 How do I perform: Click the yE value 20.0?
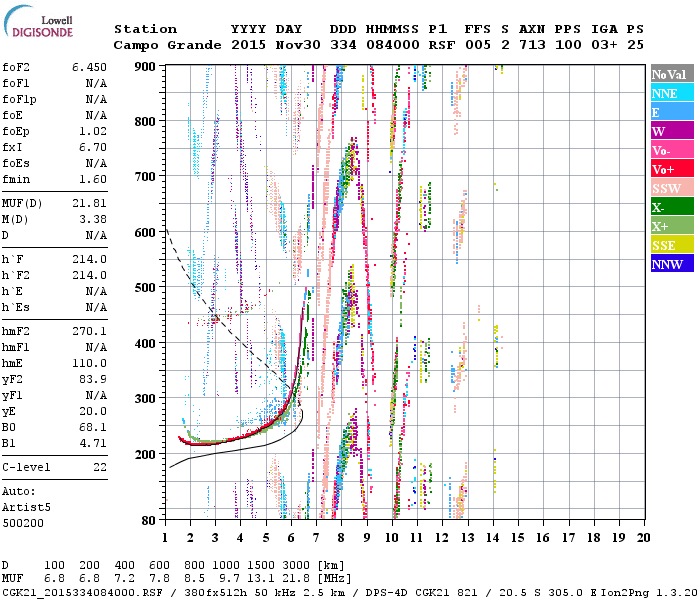click(x=93, y=411)
